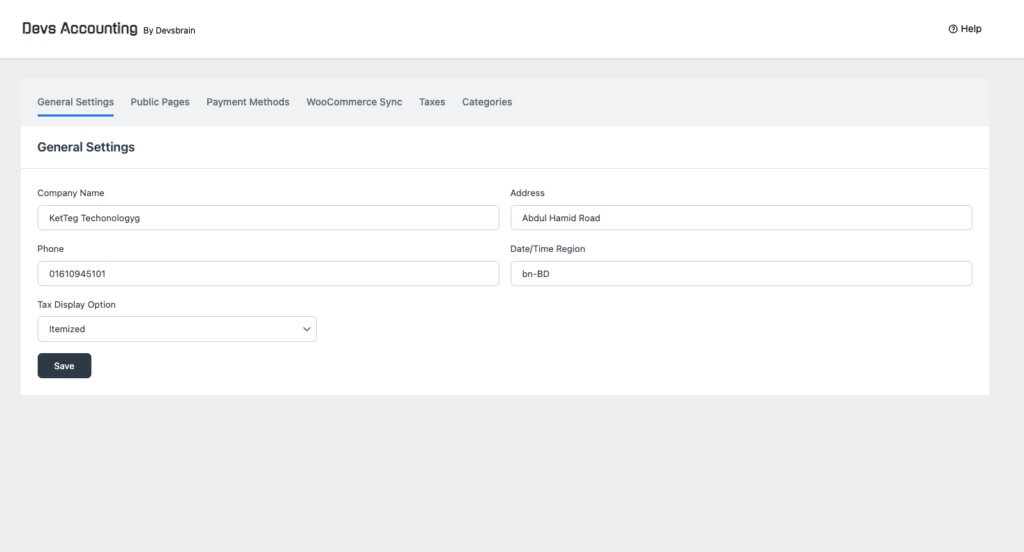
Task: Click the Devs Accounting logo title
Action: (80, 29)
